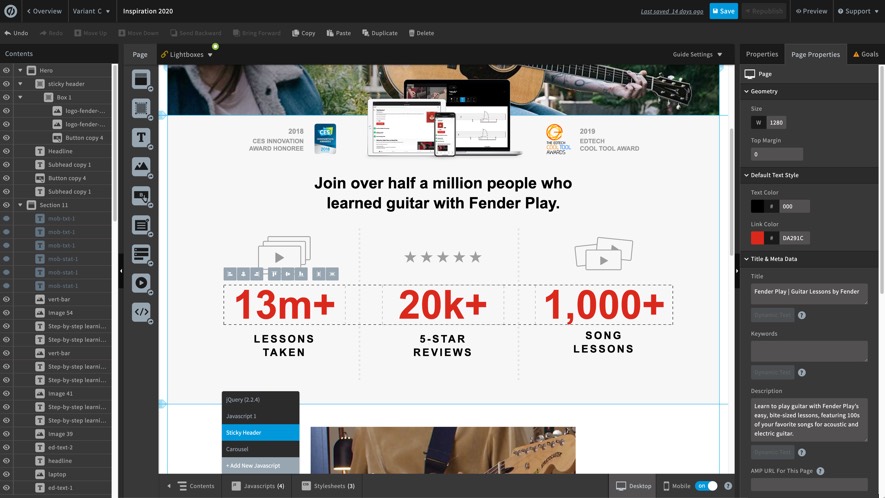
Task: Switch to the Goals tab
Action: [865, 54]
